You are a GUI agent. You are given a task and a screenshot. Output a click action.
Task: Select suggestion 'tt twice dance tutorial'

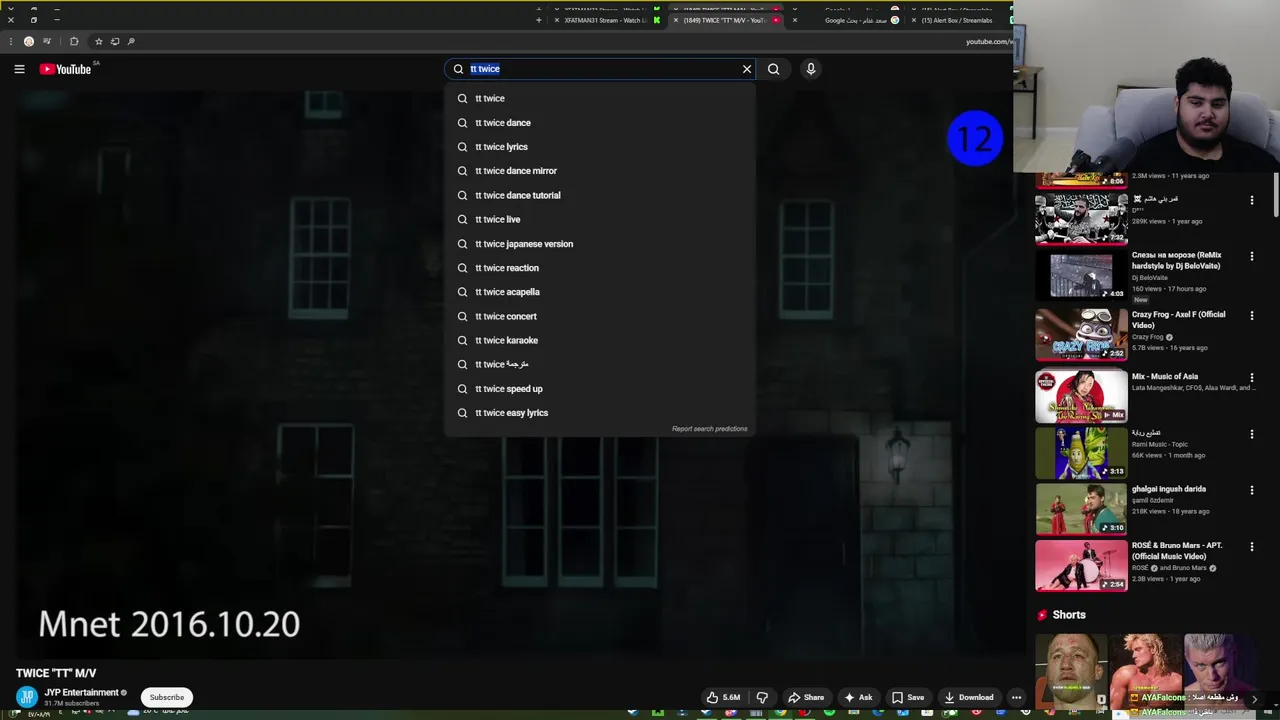click(x=600, y=195)
